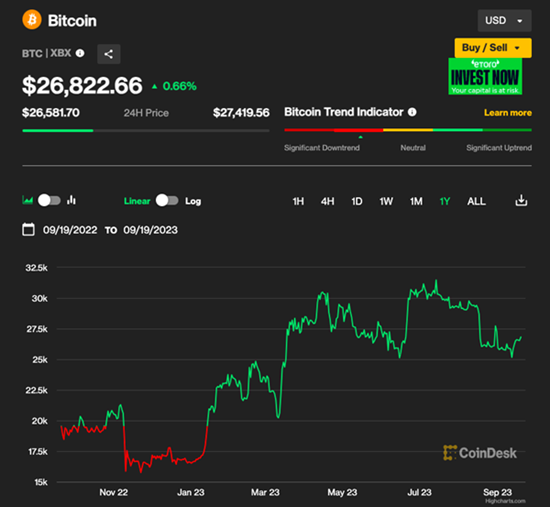Click the 24H high price $27,419.56
Image resolution: width=550 pixels, height=507 pixels.
point(241,113)
